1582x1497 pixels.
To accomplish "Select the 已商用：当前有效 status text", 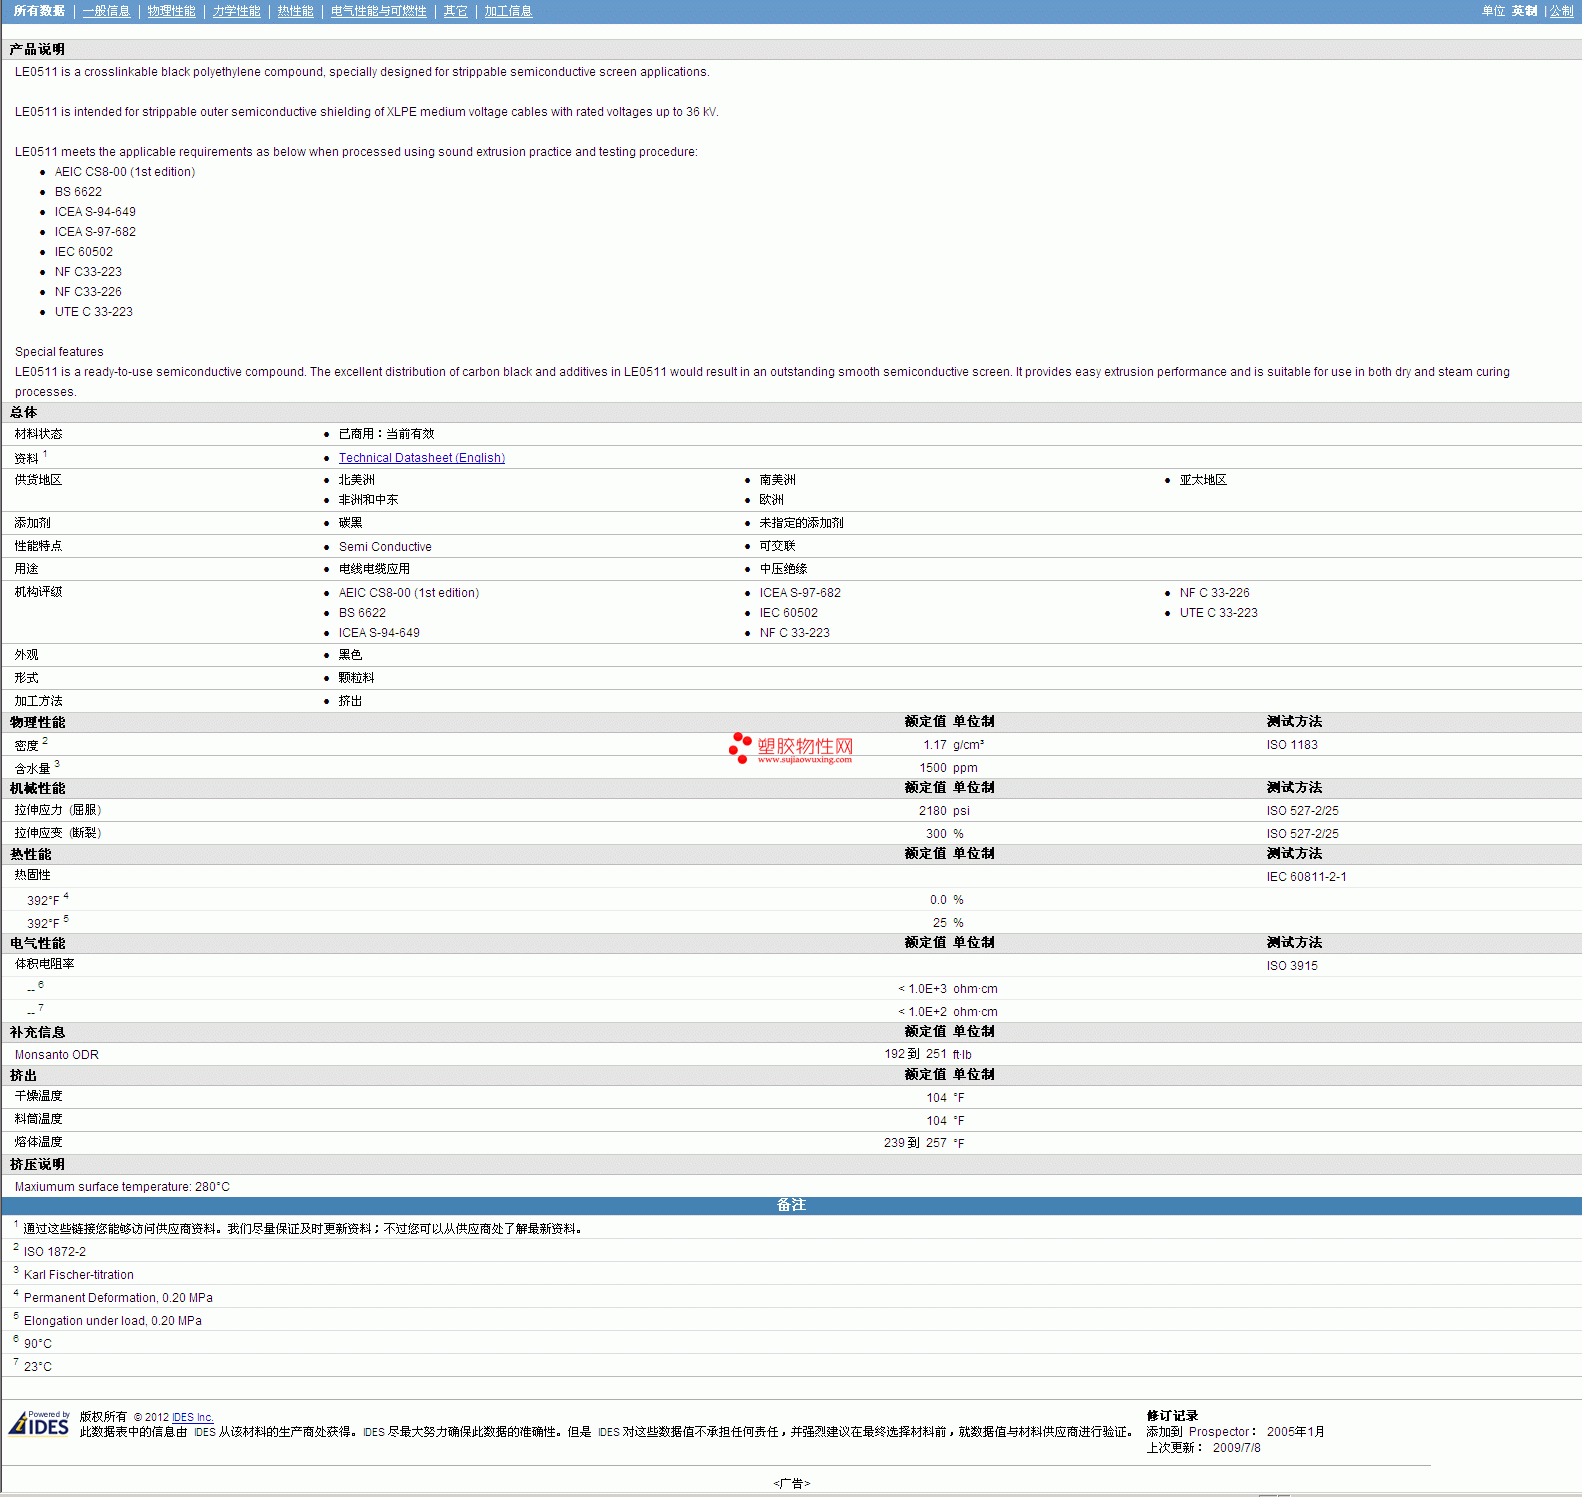I will pyautogui.click(x=386, y=434).
